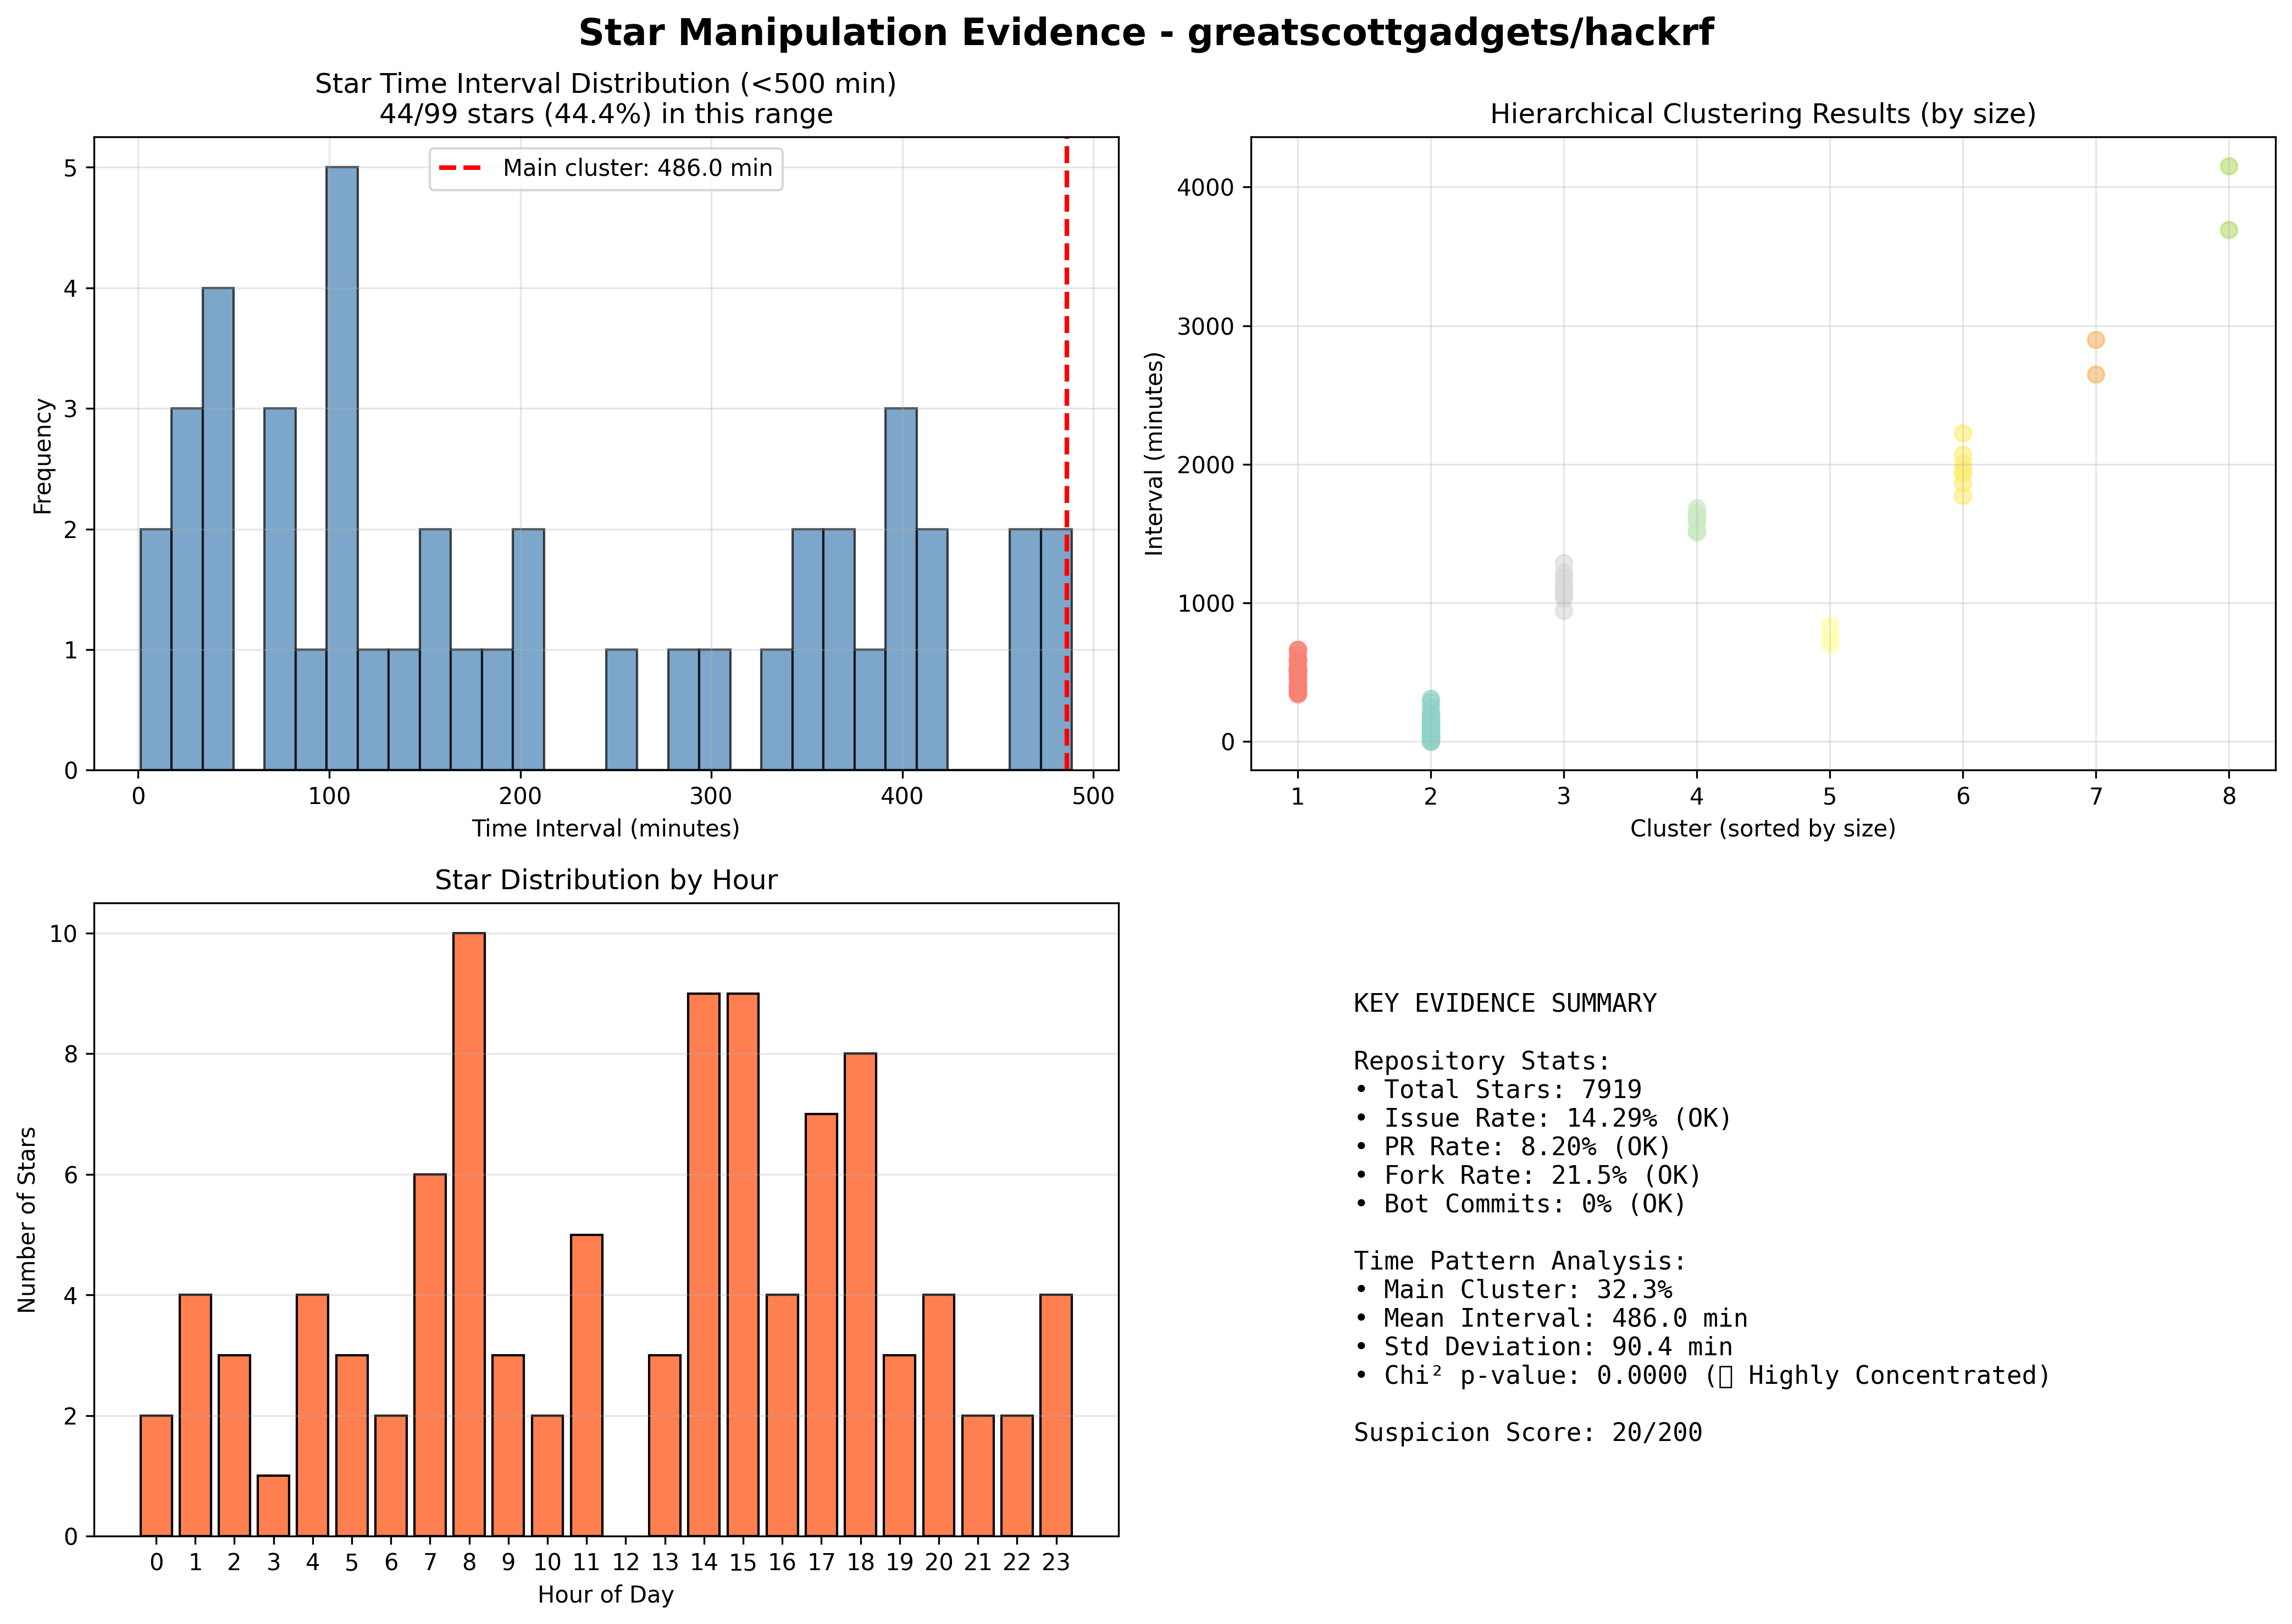The width and height of the screenshot is (2292, 1624).
Task: Click the 'Frequency' axis label
Action: pos(42,456)
